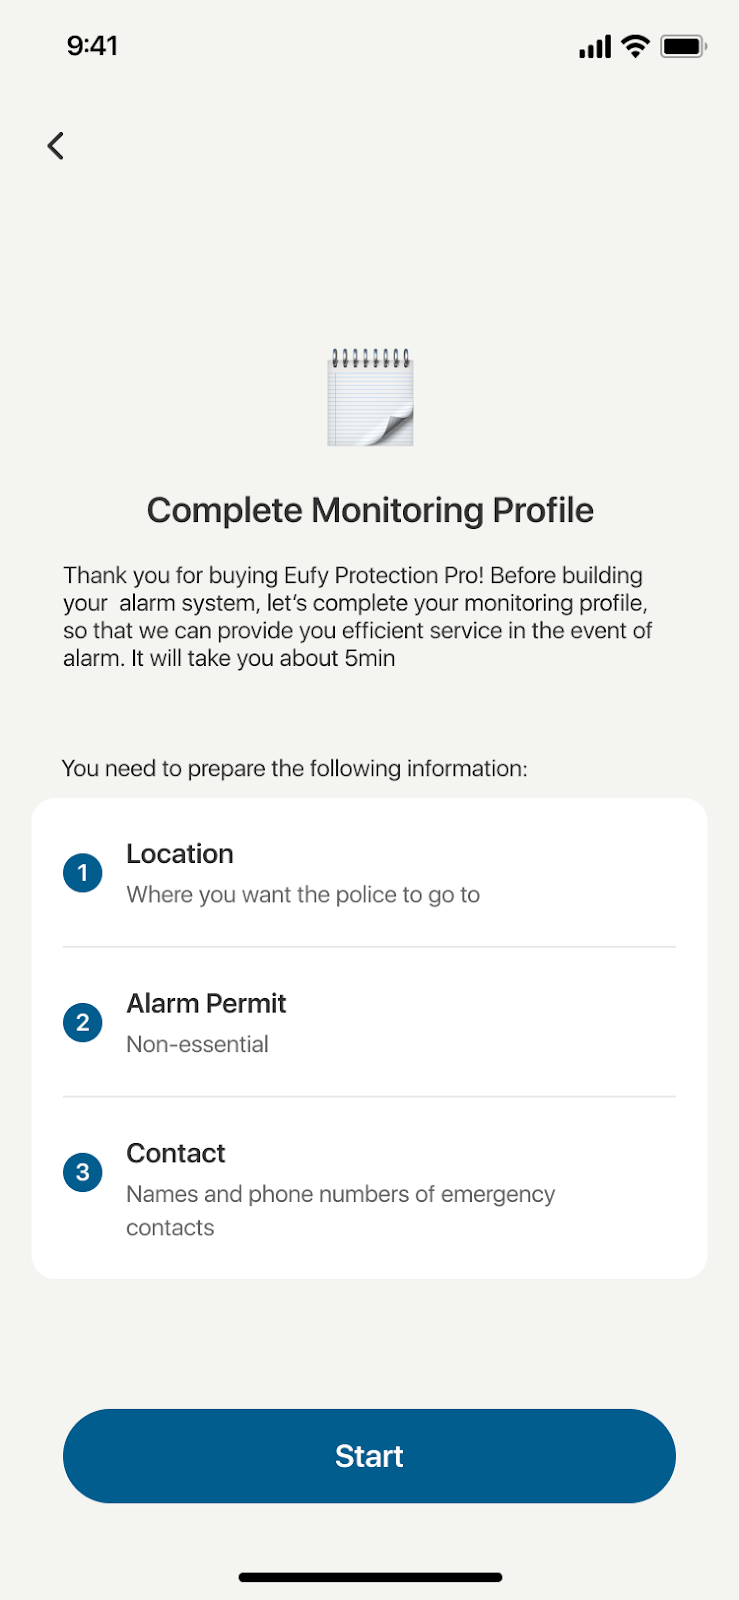Screen dimensions: 739x1600
Task: Tap the battery icon in status bar
Action: (684, 46)
